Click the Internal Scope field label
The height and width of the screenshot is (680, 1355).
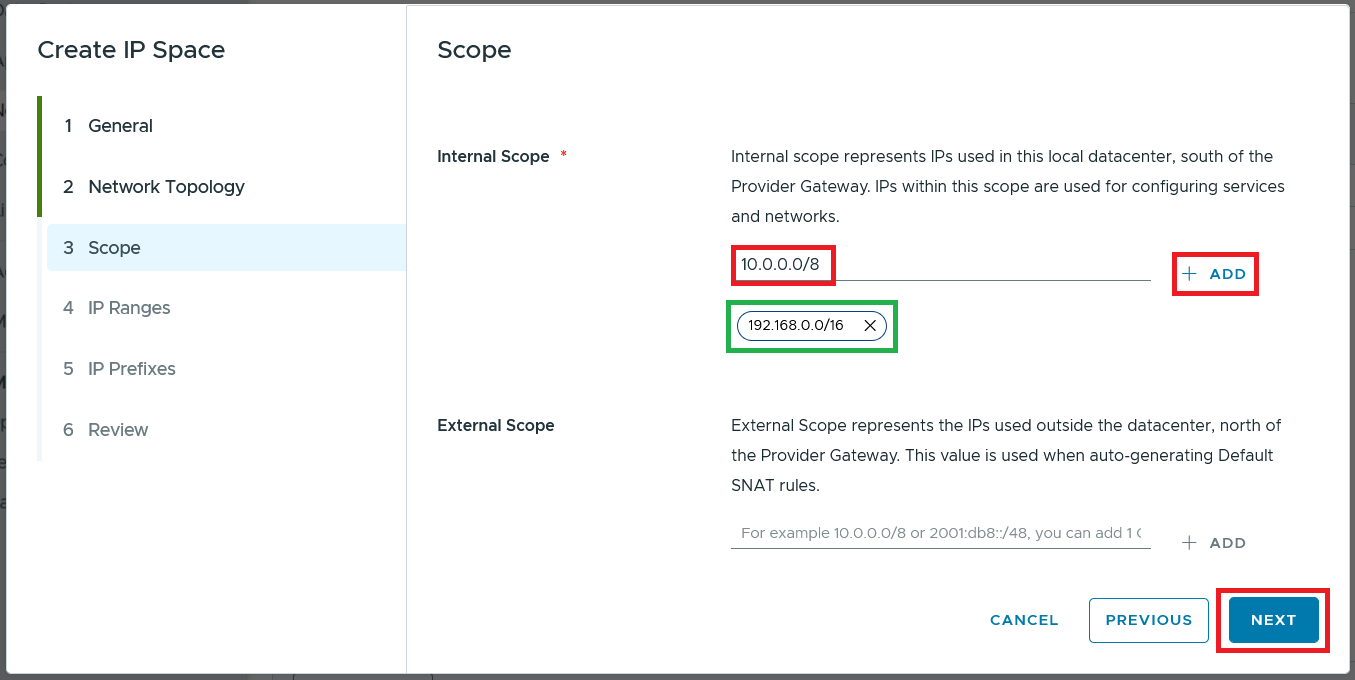(x=493, y=157)
